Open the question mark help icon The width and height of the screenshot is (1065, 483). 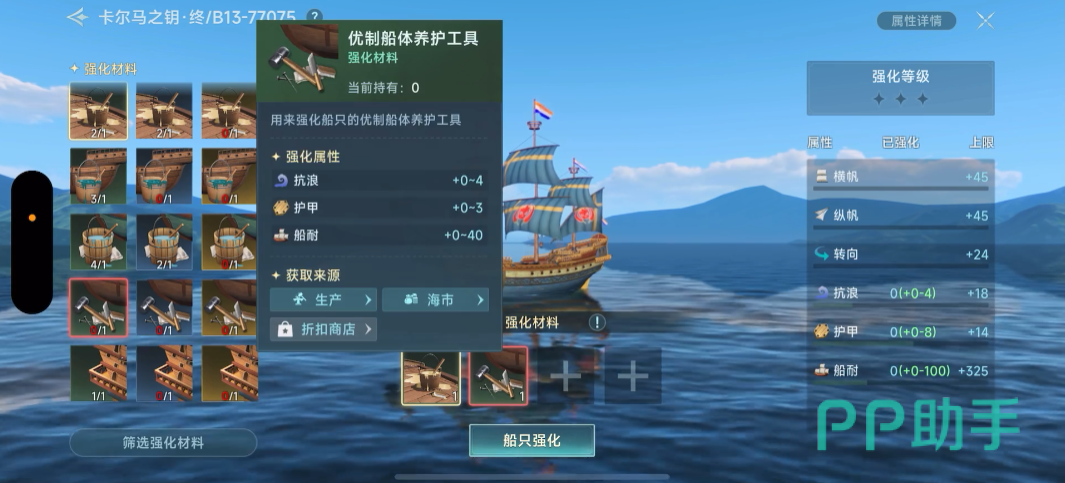[x=314, y=16]
